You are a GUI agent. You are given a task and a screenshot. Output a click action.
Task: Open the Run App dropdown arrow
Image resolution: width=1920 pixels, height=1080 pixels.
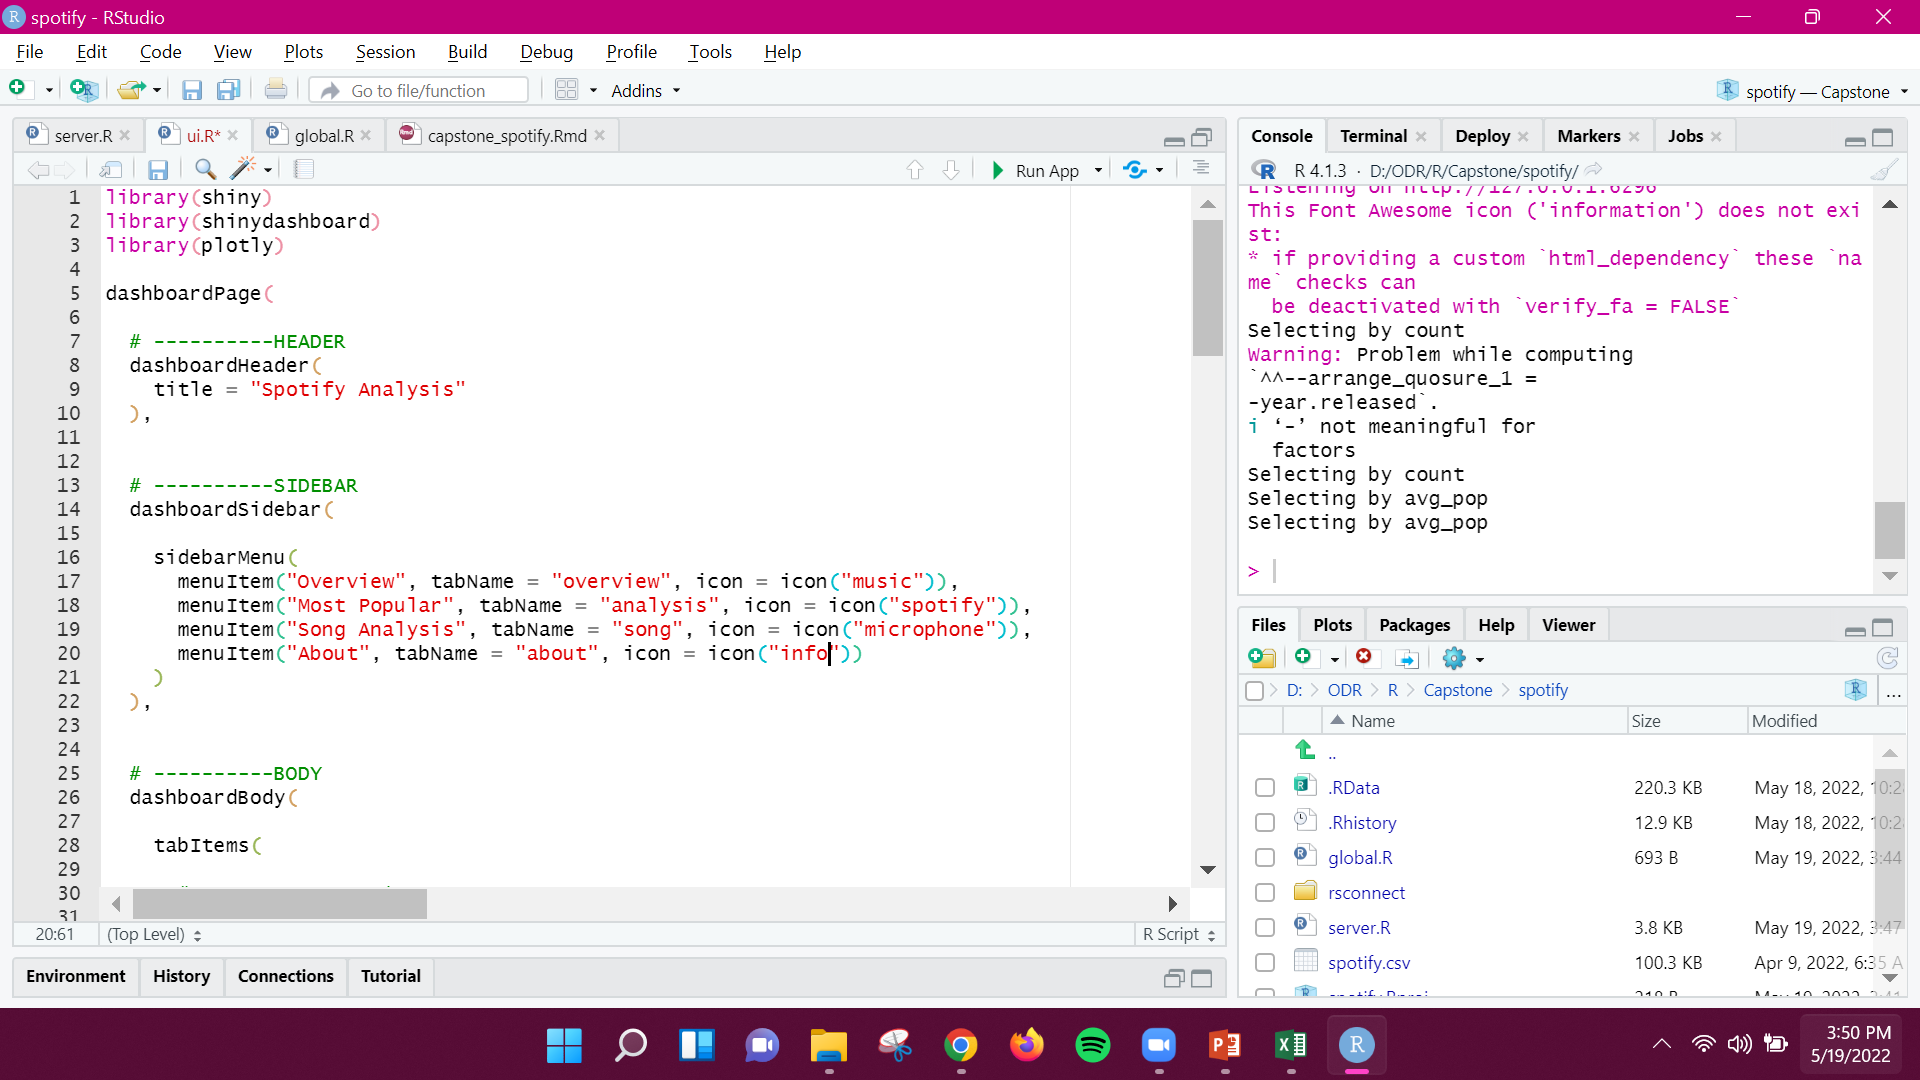click(1097, 170)
